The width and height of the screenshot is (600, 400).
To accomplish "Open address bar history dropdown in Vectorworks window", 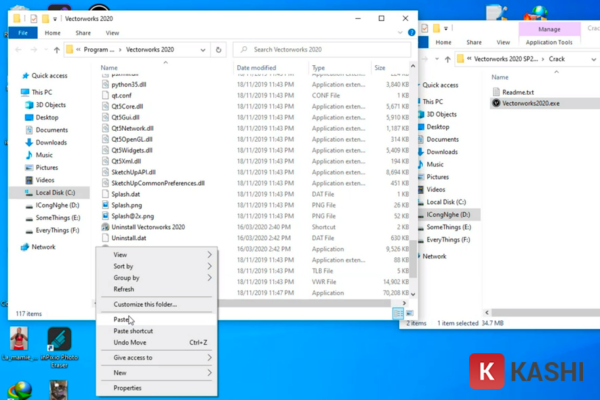I will click(x=203, y=50).
